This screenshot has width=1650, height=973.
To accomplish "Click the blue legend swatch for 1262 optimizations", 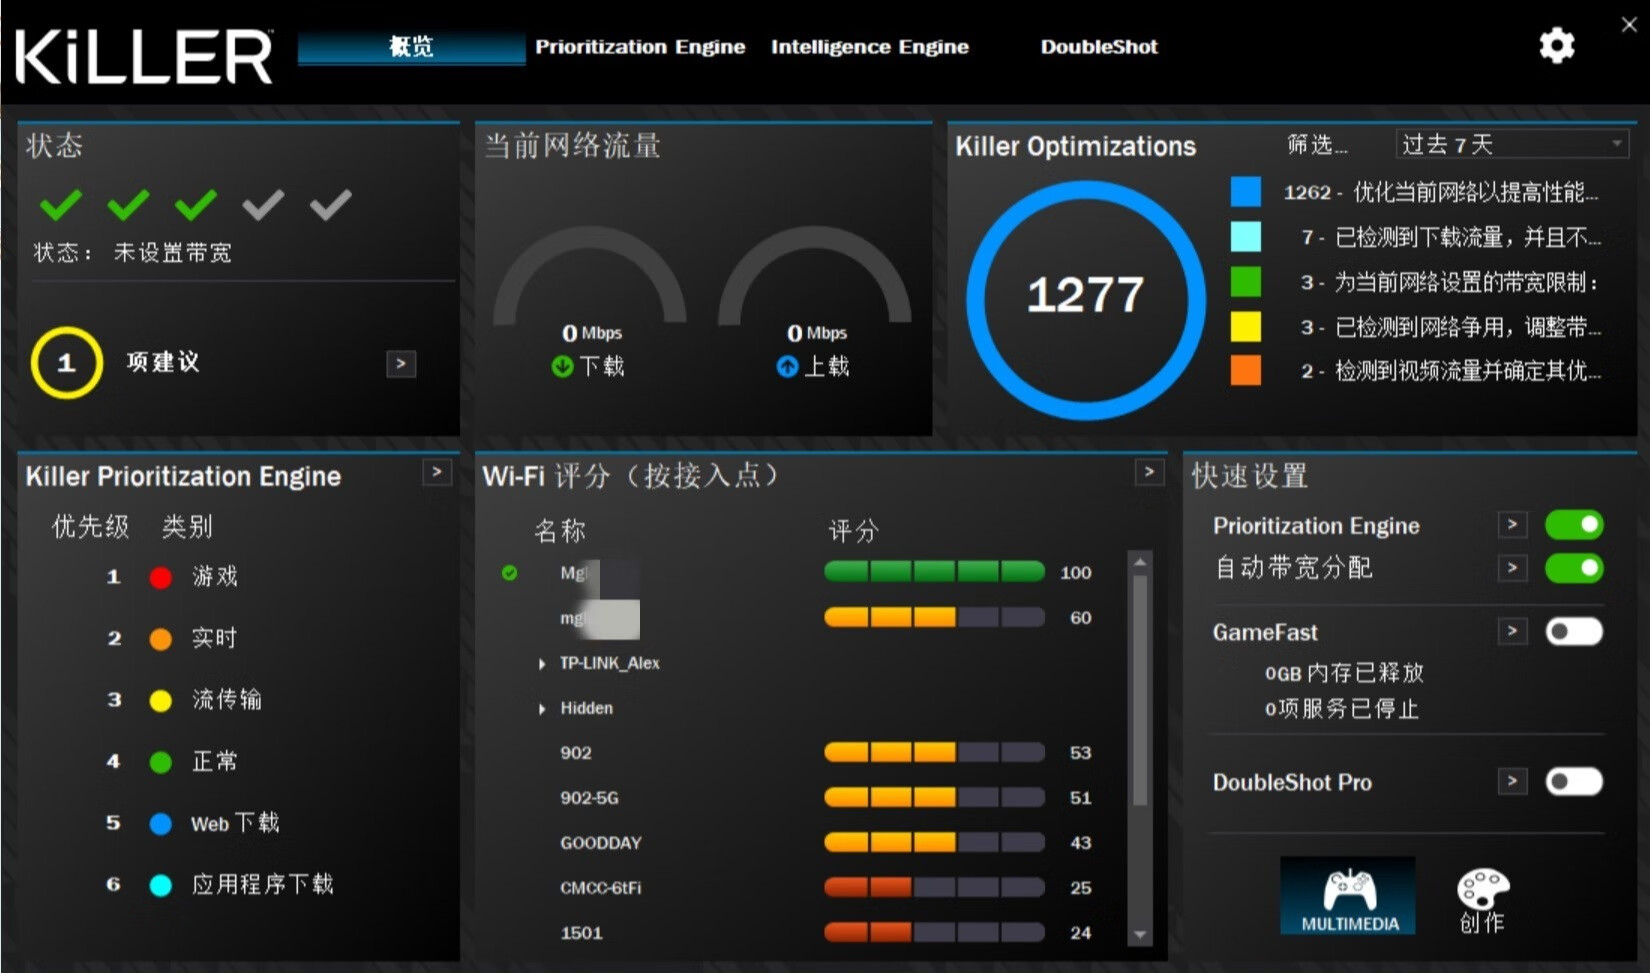I will coord(1245,191).
